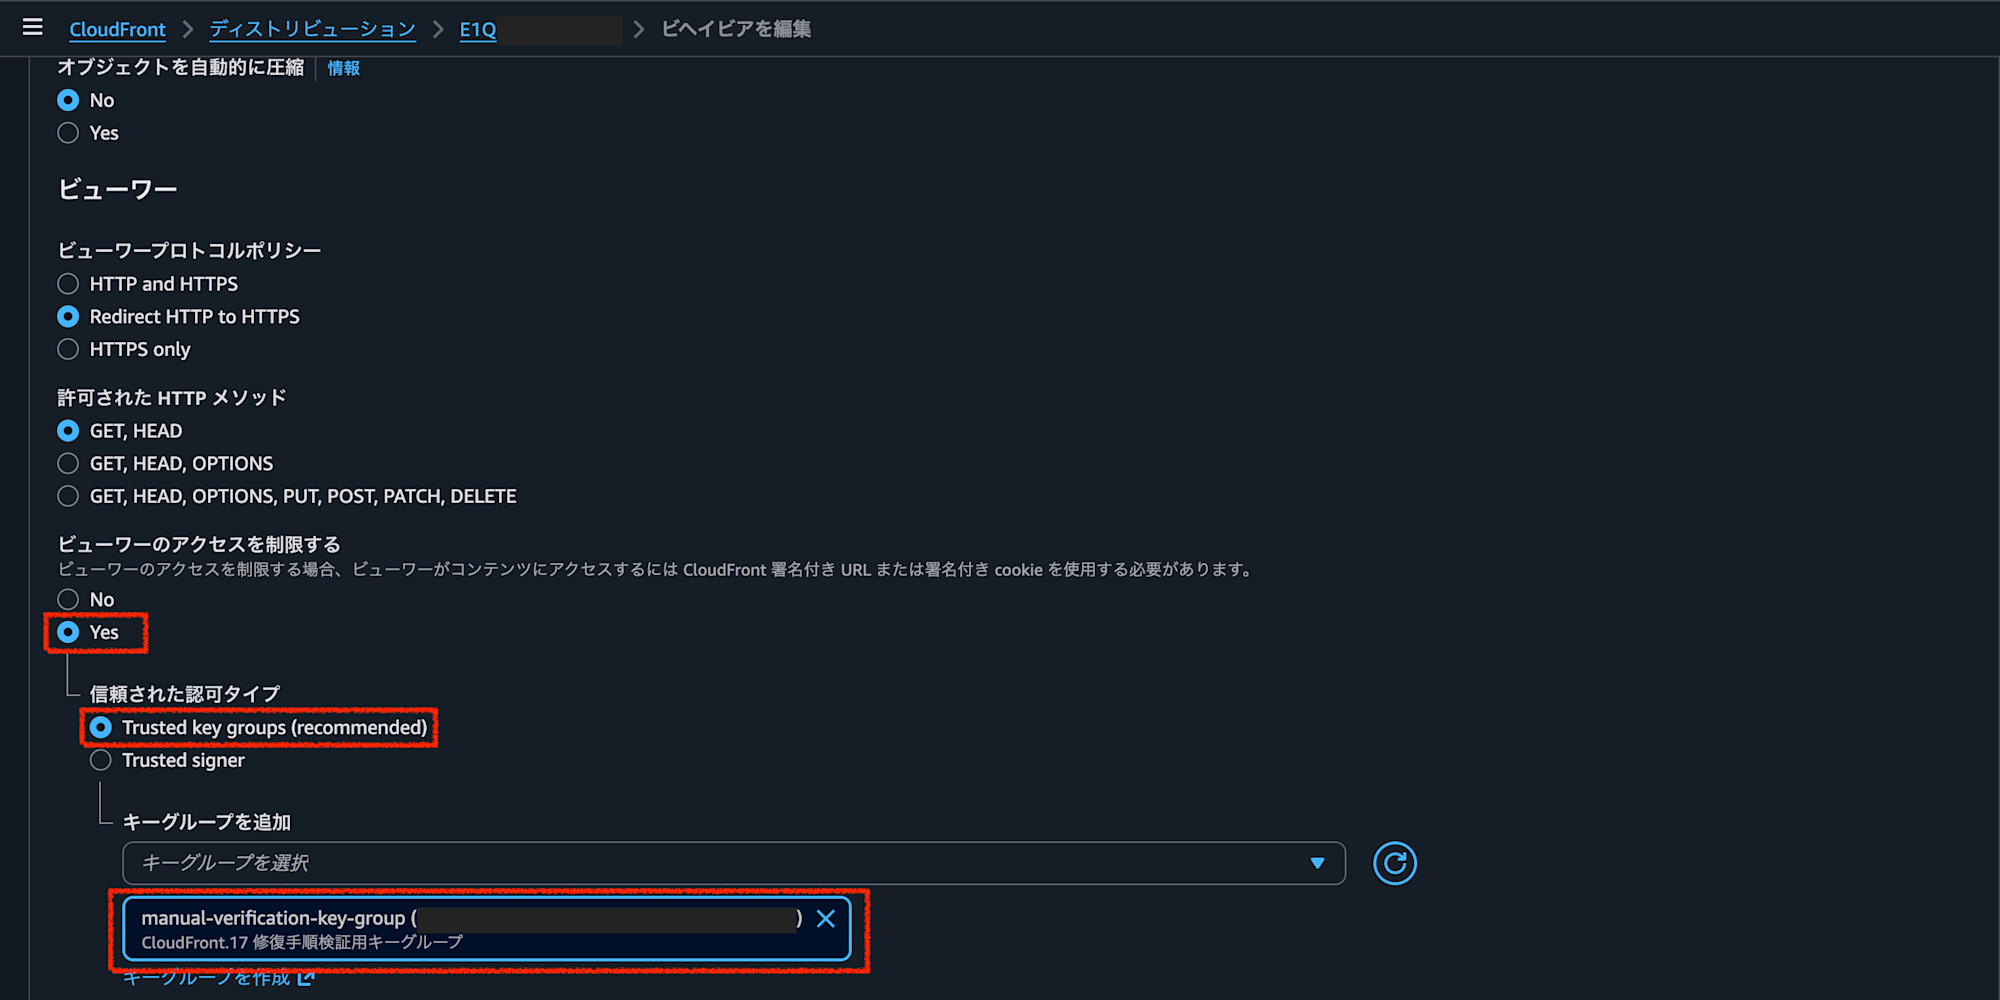The image size is (2000, 1000).
Task: Open the キーグループを選択 dropdown
Action: [x=734, y=863]
